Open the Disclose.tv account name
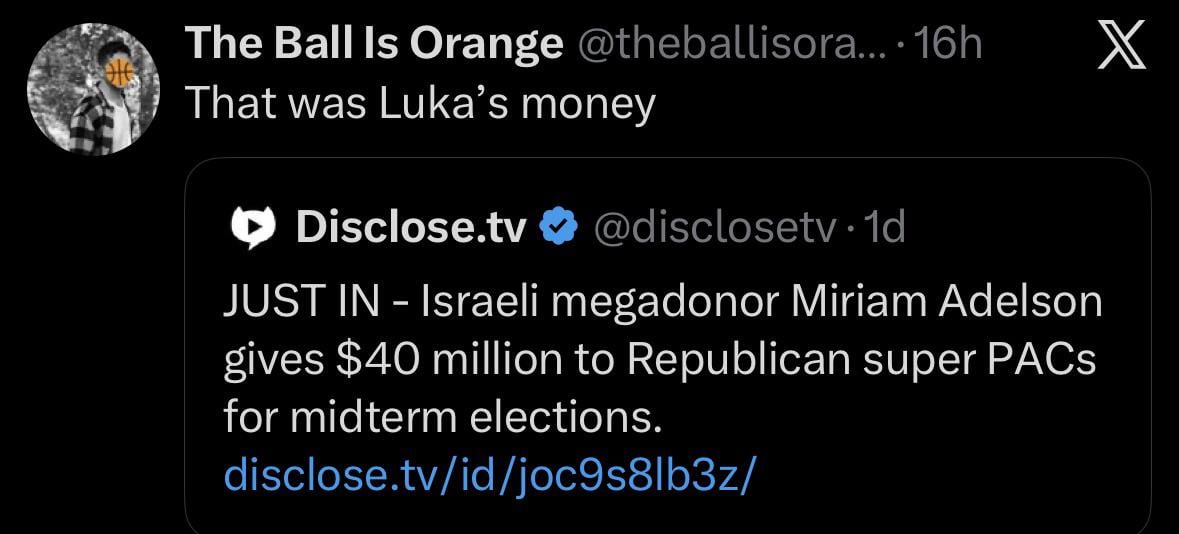 pyautogui.click(x=411, y=229)
